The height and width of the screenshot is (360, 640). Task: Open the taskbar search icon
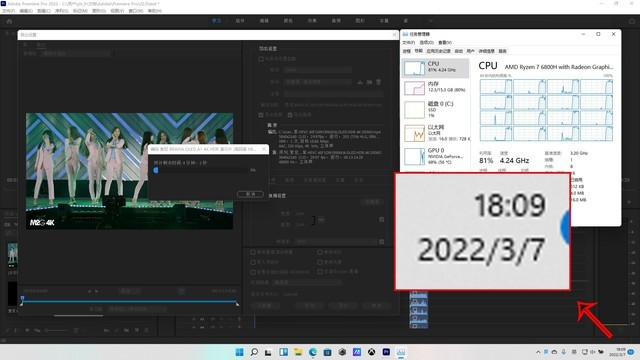tap(254, 352)
